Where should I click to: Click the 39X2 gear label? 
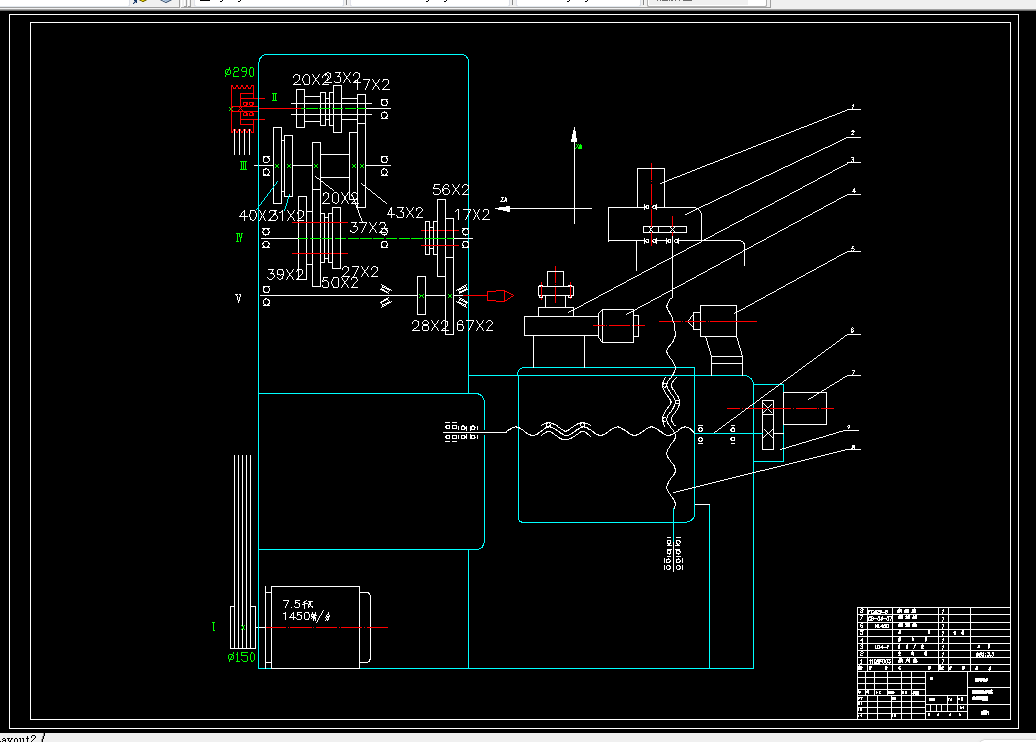click(x=285, y=274)
